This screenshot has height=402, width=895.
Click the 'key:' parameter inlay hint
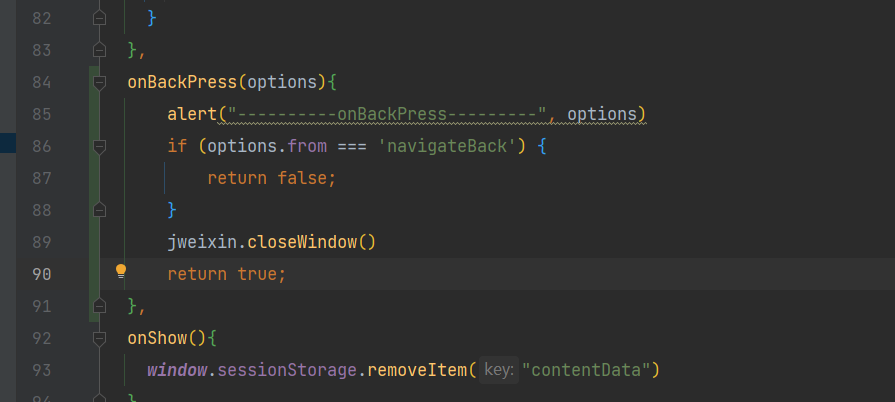(499, 371)
